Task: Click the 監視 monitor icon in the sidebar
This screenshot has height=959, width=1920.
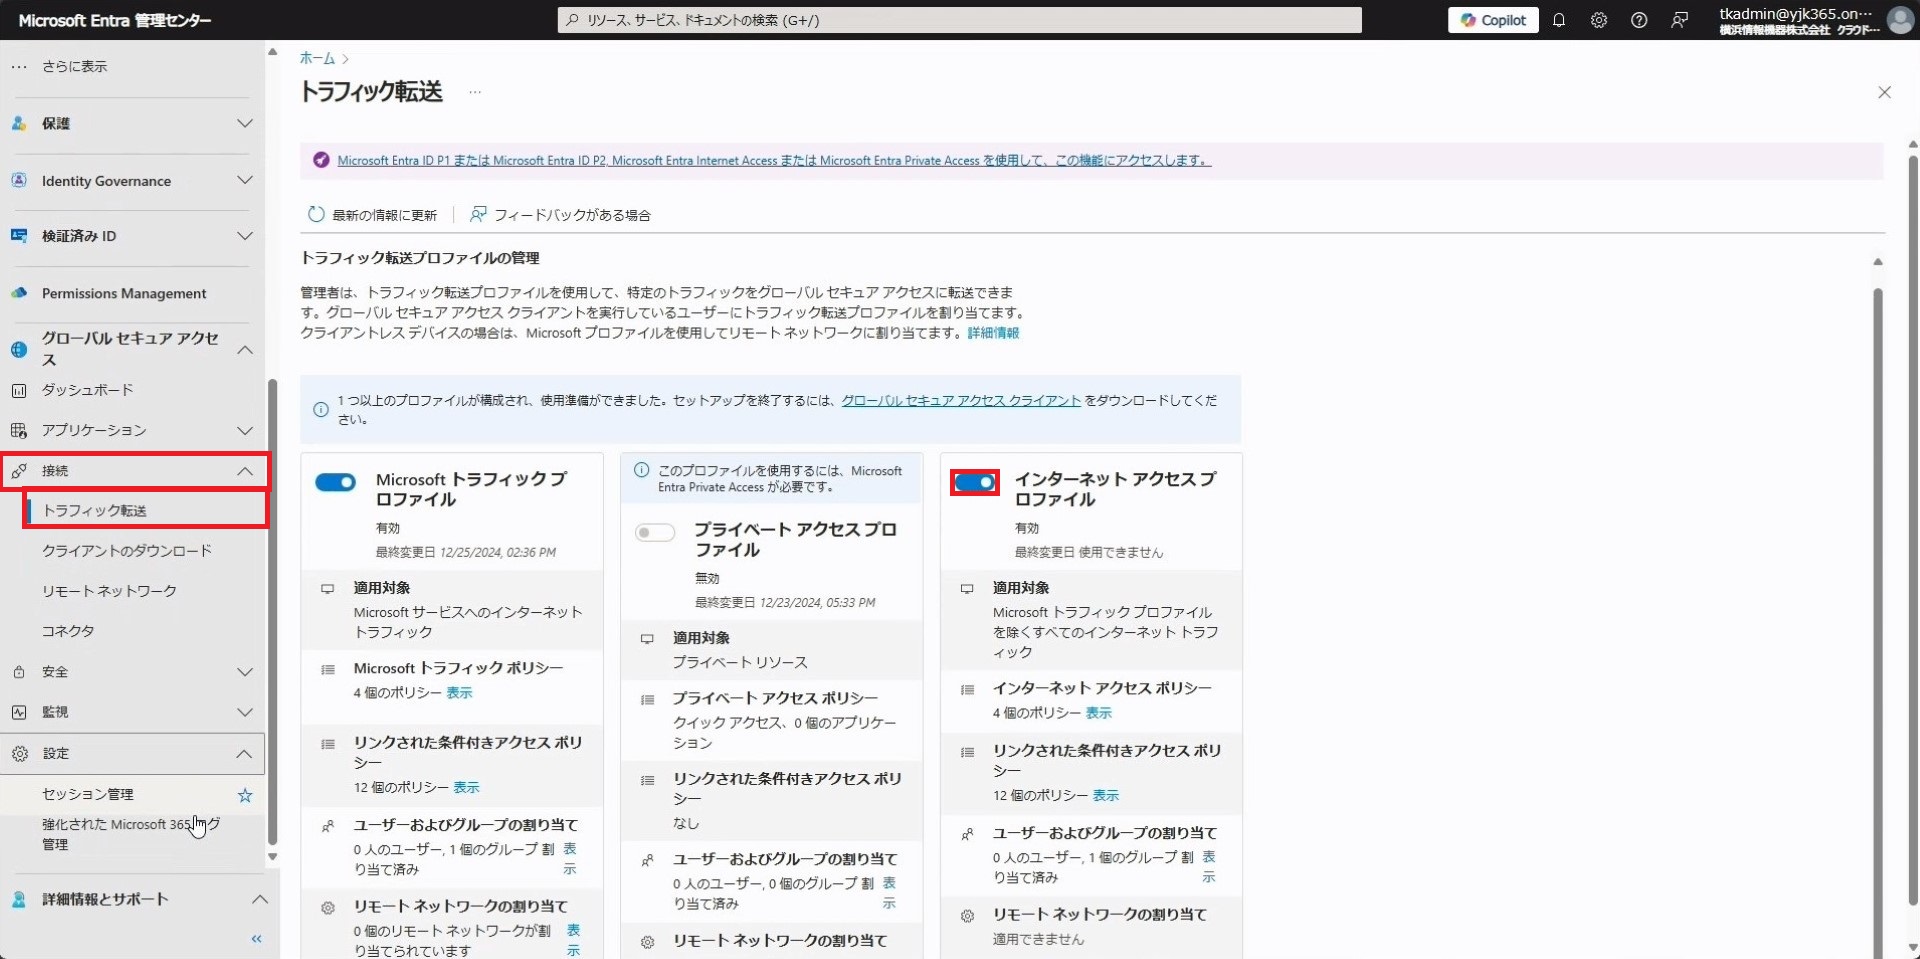Action: click(x=19, y=713)
